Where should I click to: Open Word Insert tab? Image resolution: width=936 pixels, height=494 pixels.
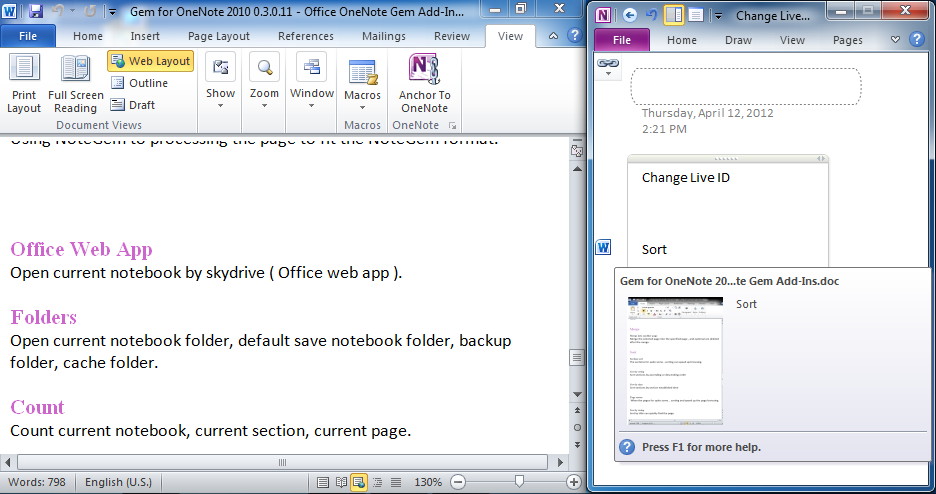(x=145, y=36)
